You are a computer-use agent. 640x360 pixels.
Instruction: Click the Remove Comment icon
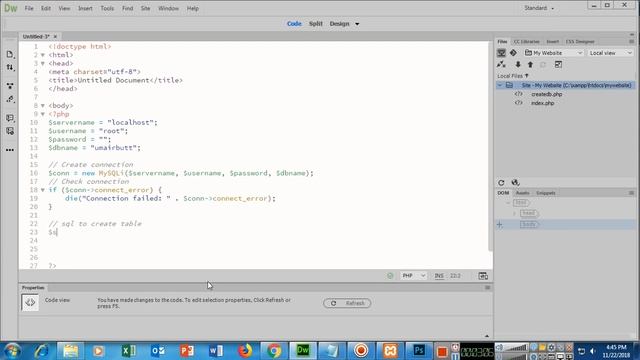(10, 131)
